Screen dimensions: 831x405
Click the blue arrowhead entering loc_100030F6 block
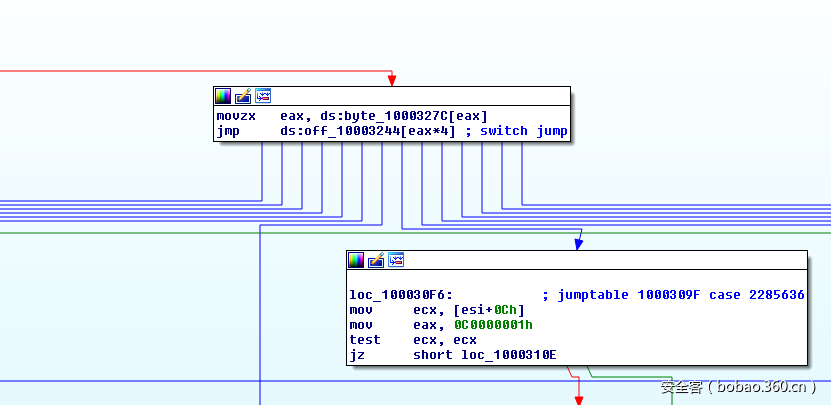pyautogui.click(x=578, y=243)
